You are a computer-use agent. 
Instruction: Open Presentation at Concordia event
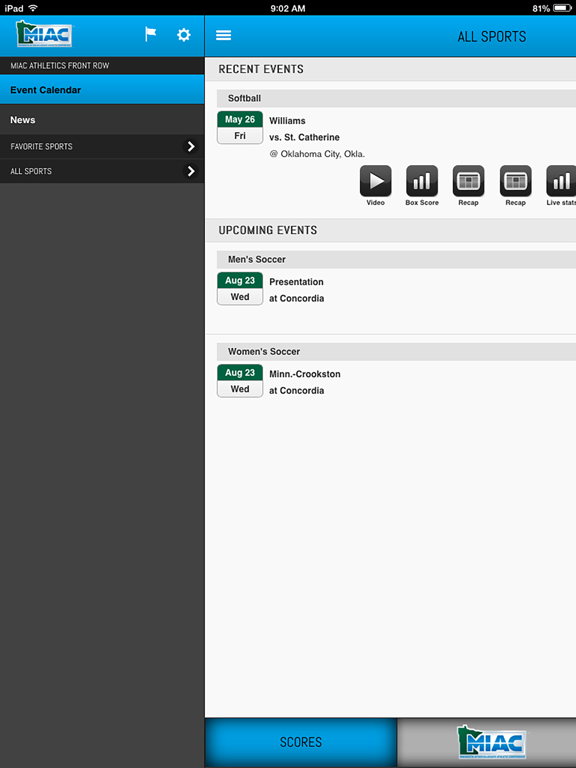point(296,290)
